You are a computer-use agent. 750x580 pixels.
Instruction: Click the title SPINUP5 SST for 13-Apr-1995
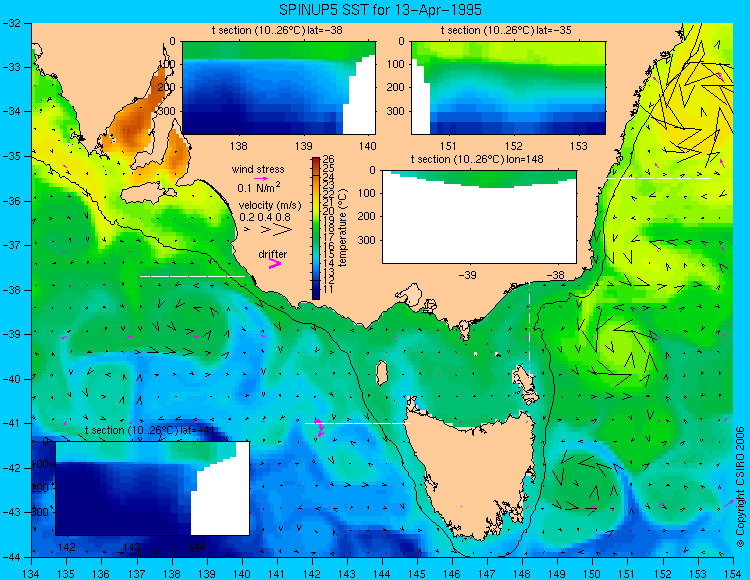(x=380, y=10)
